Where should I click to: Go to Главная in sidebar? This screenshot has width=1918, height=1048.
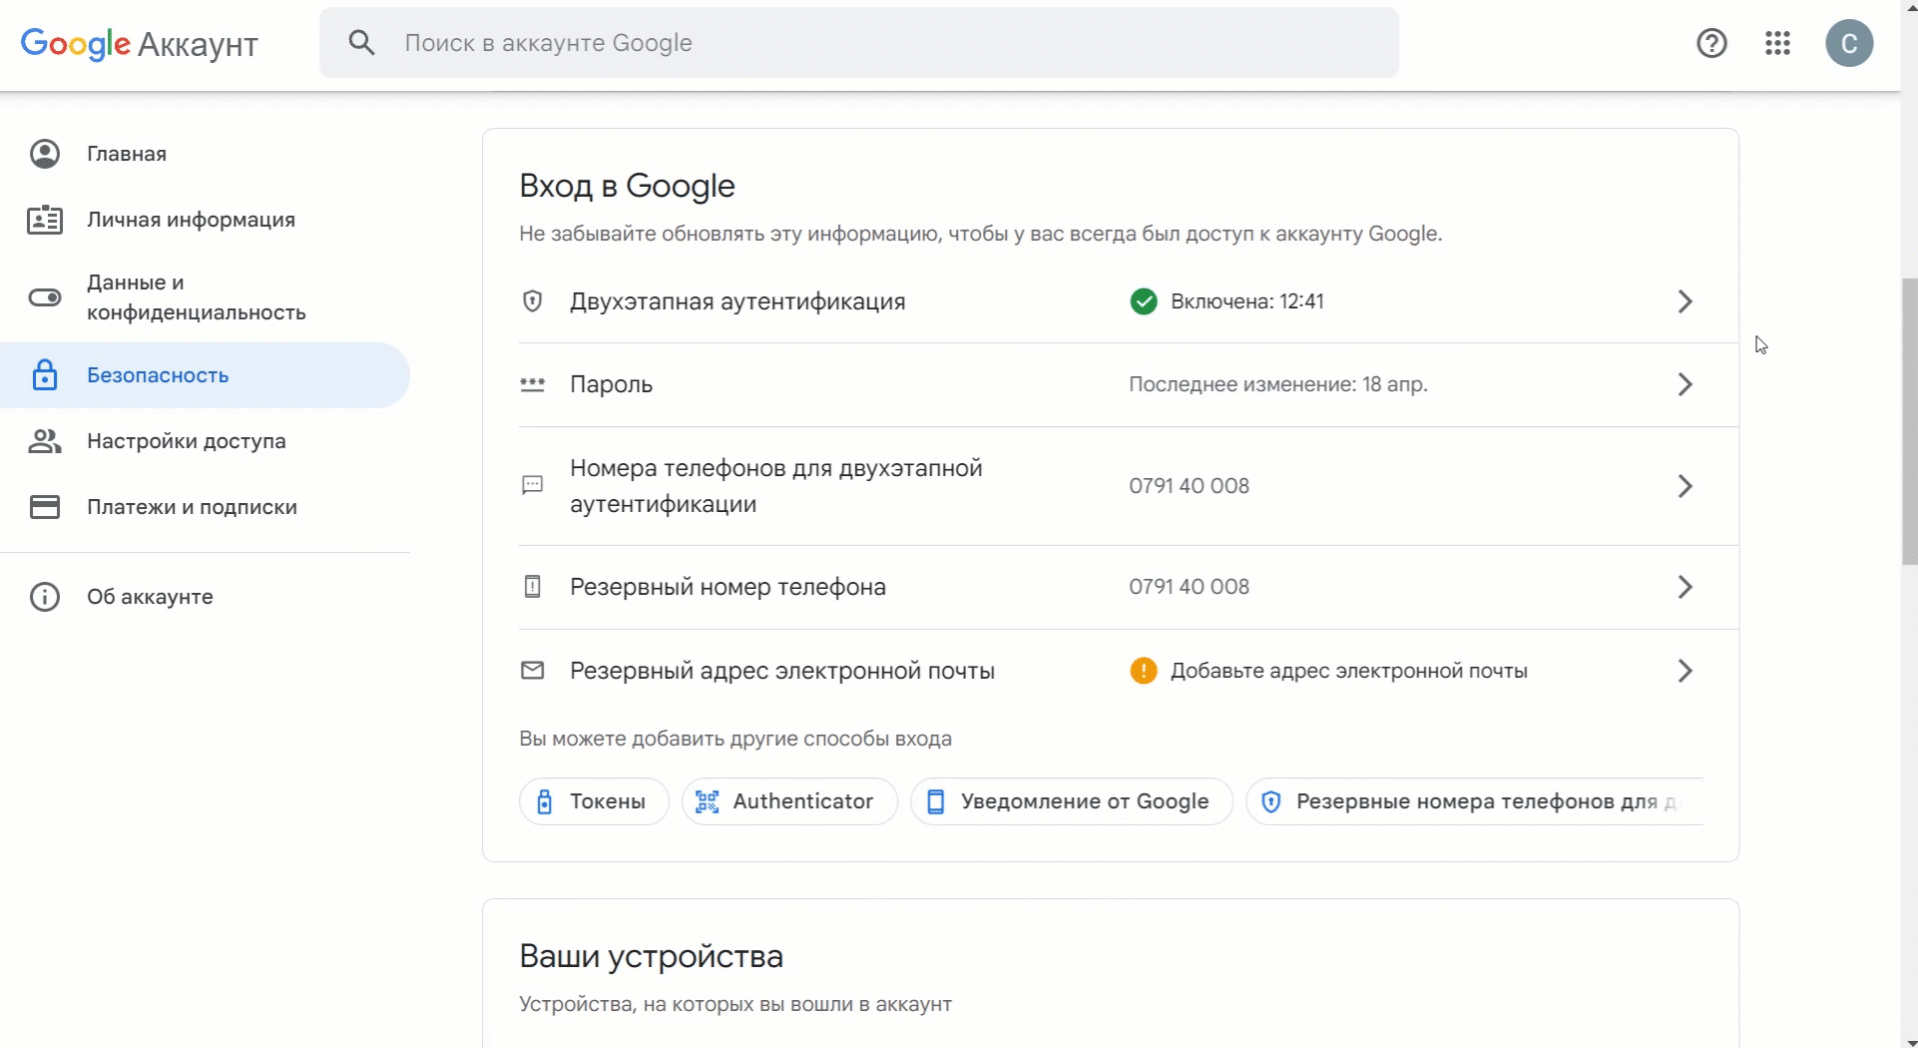click(x=205, y=153)
